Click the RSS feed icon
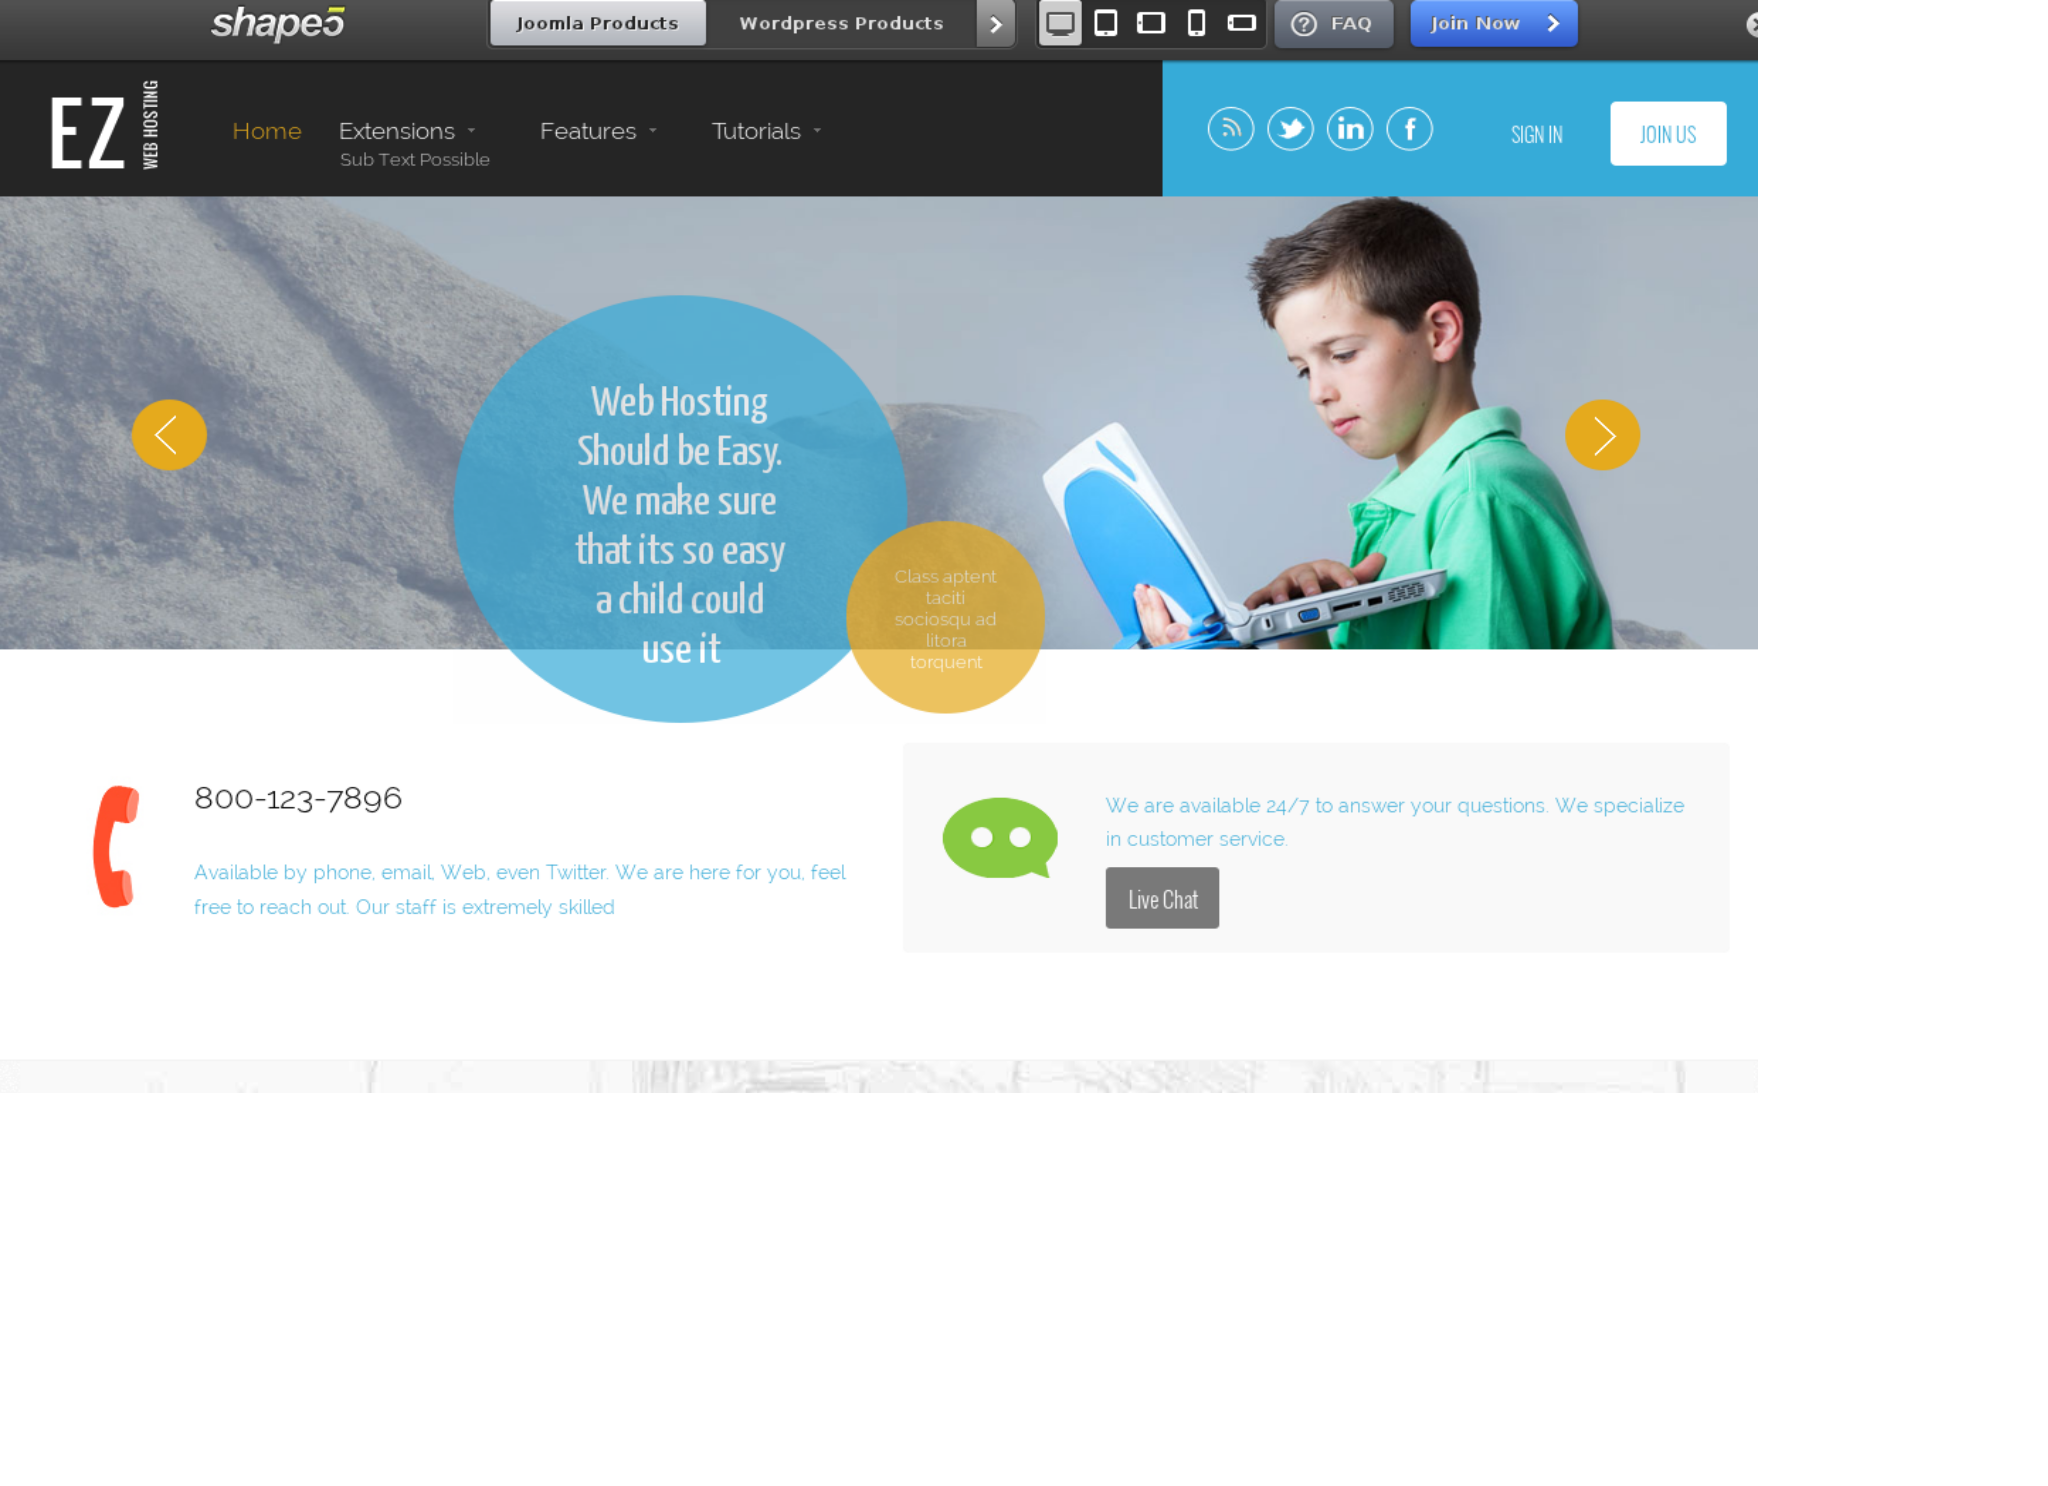This screenshot has width=2048, height=1486. click(1231, 129)
